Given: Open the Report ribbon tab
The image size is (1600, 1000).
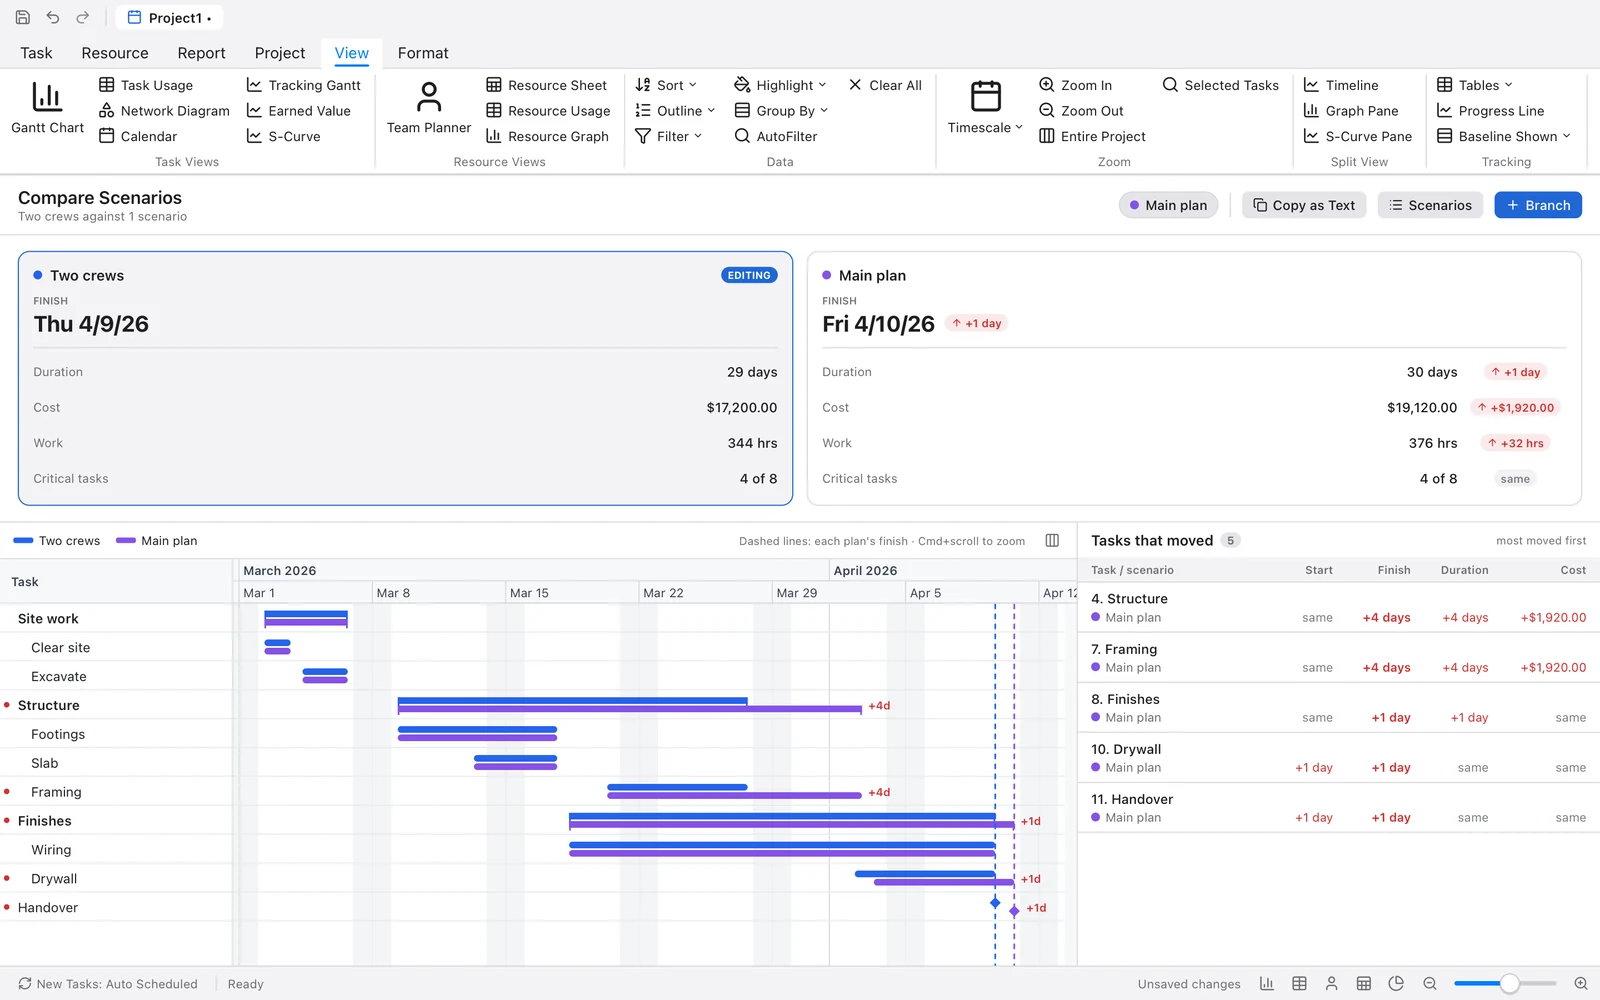Looking at the screenshot, I should click(x=201, y=53).
